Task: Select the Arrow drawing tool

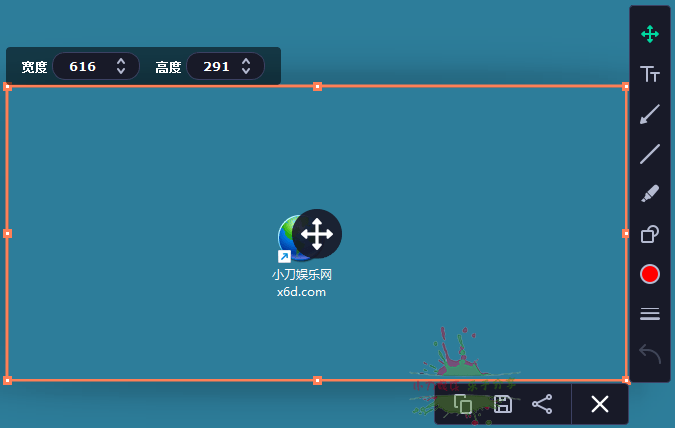Action: pyautogui.click(x=649, y=114)
